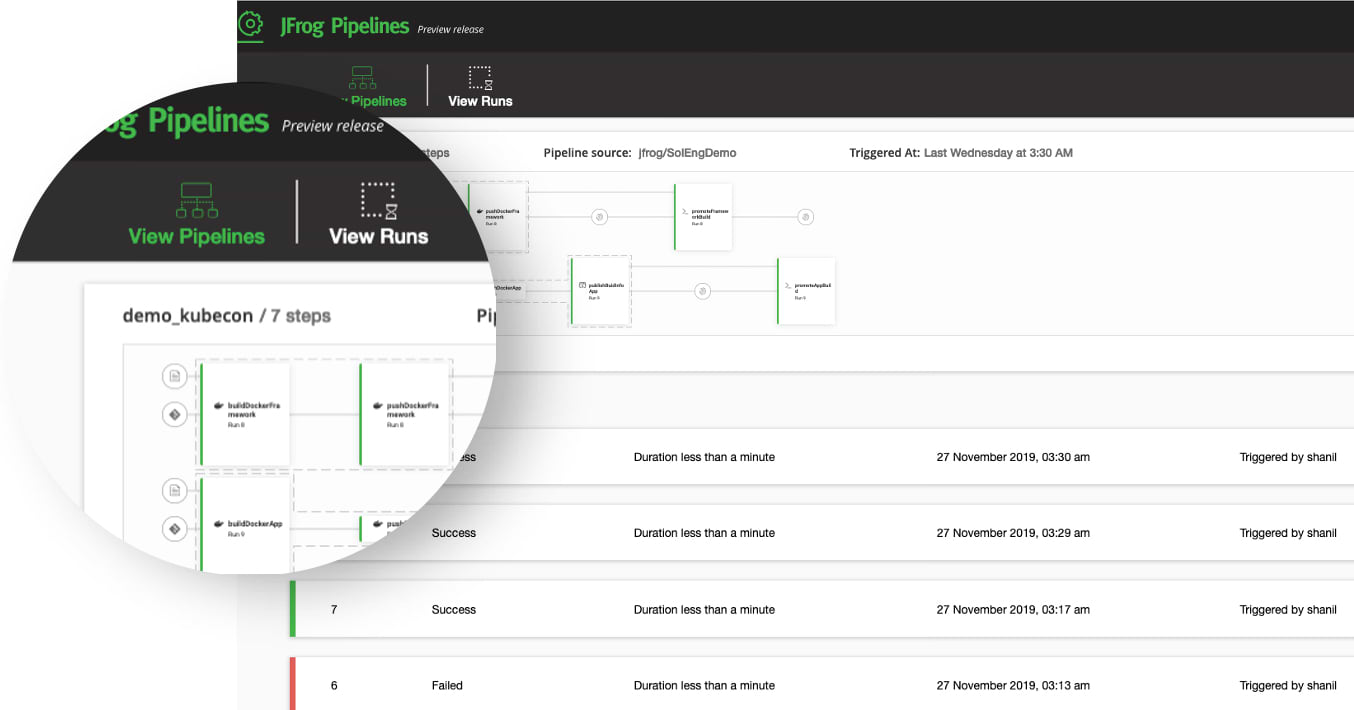Image resolution: width=1354 pixels, height=710 pixels.
Task: Click the red status bar on failed run 6
Action: pyautogui.click(x=290, y=685)
